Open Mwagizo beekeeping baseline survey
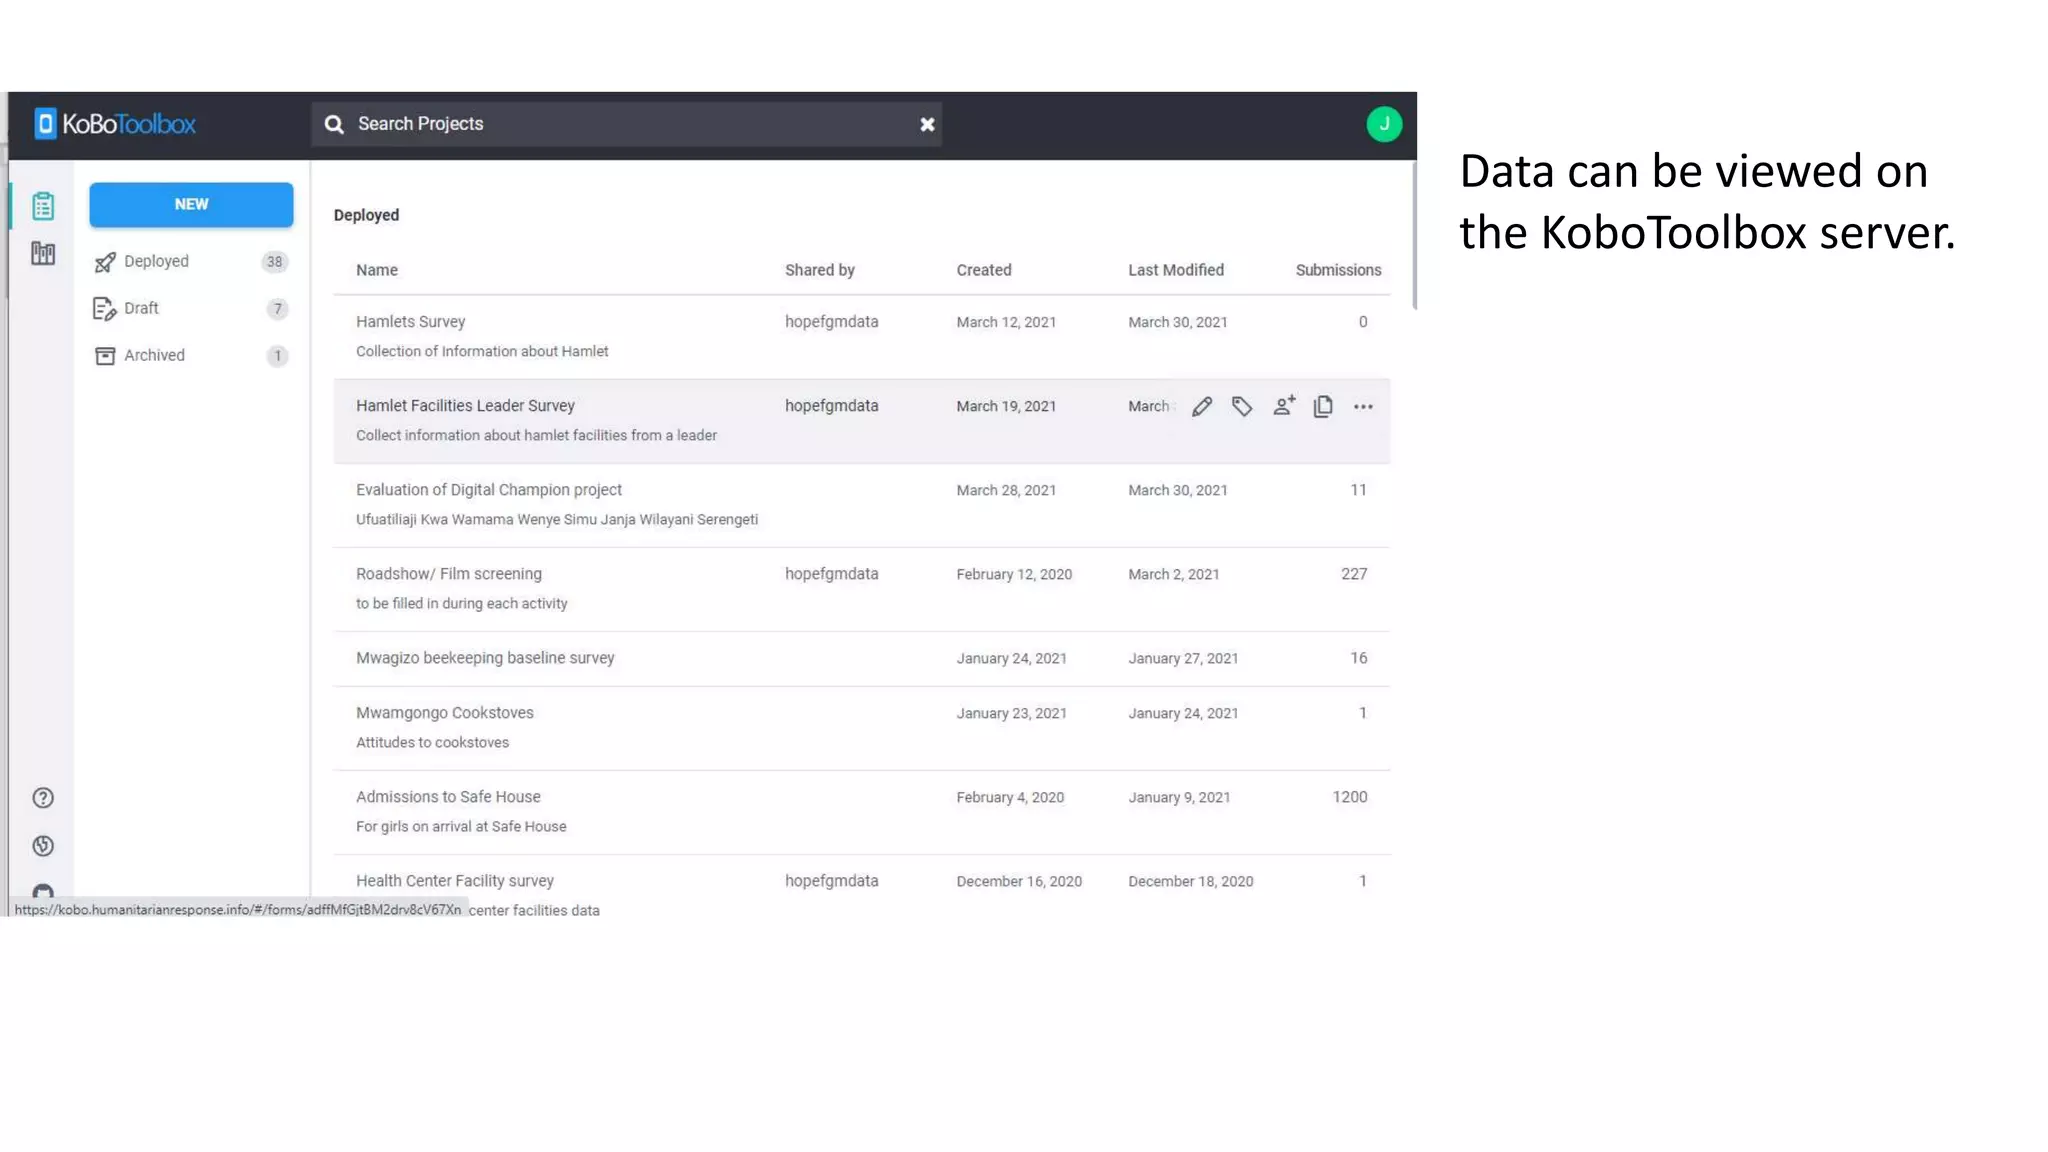This screenshot has width=2048, height=1152. pos(485,658)
